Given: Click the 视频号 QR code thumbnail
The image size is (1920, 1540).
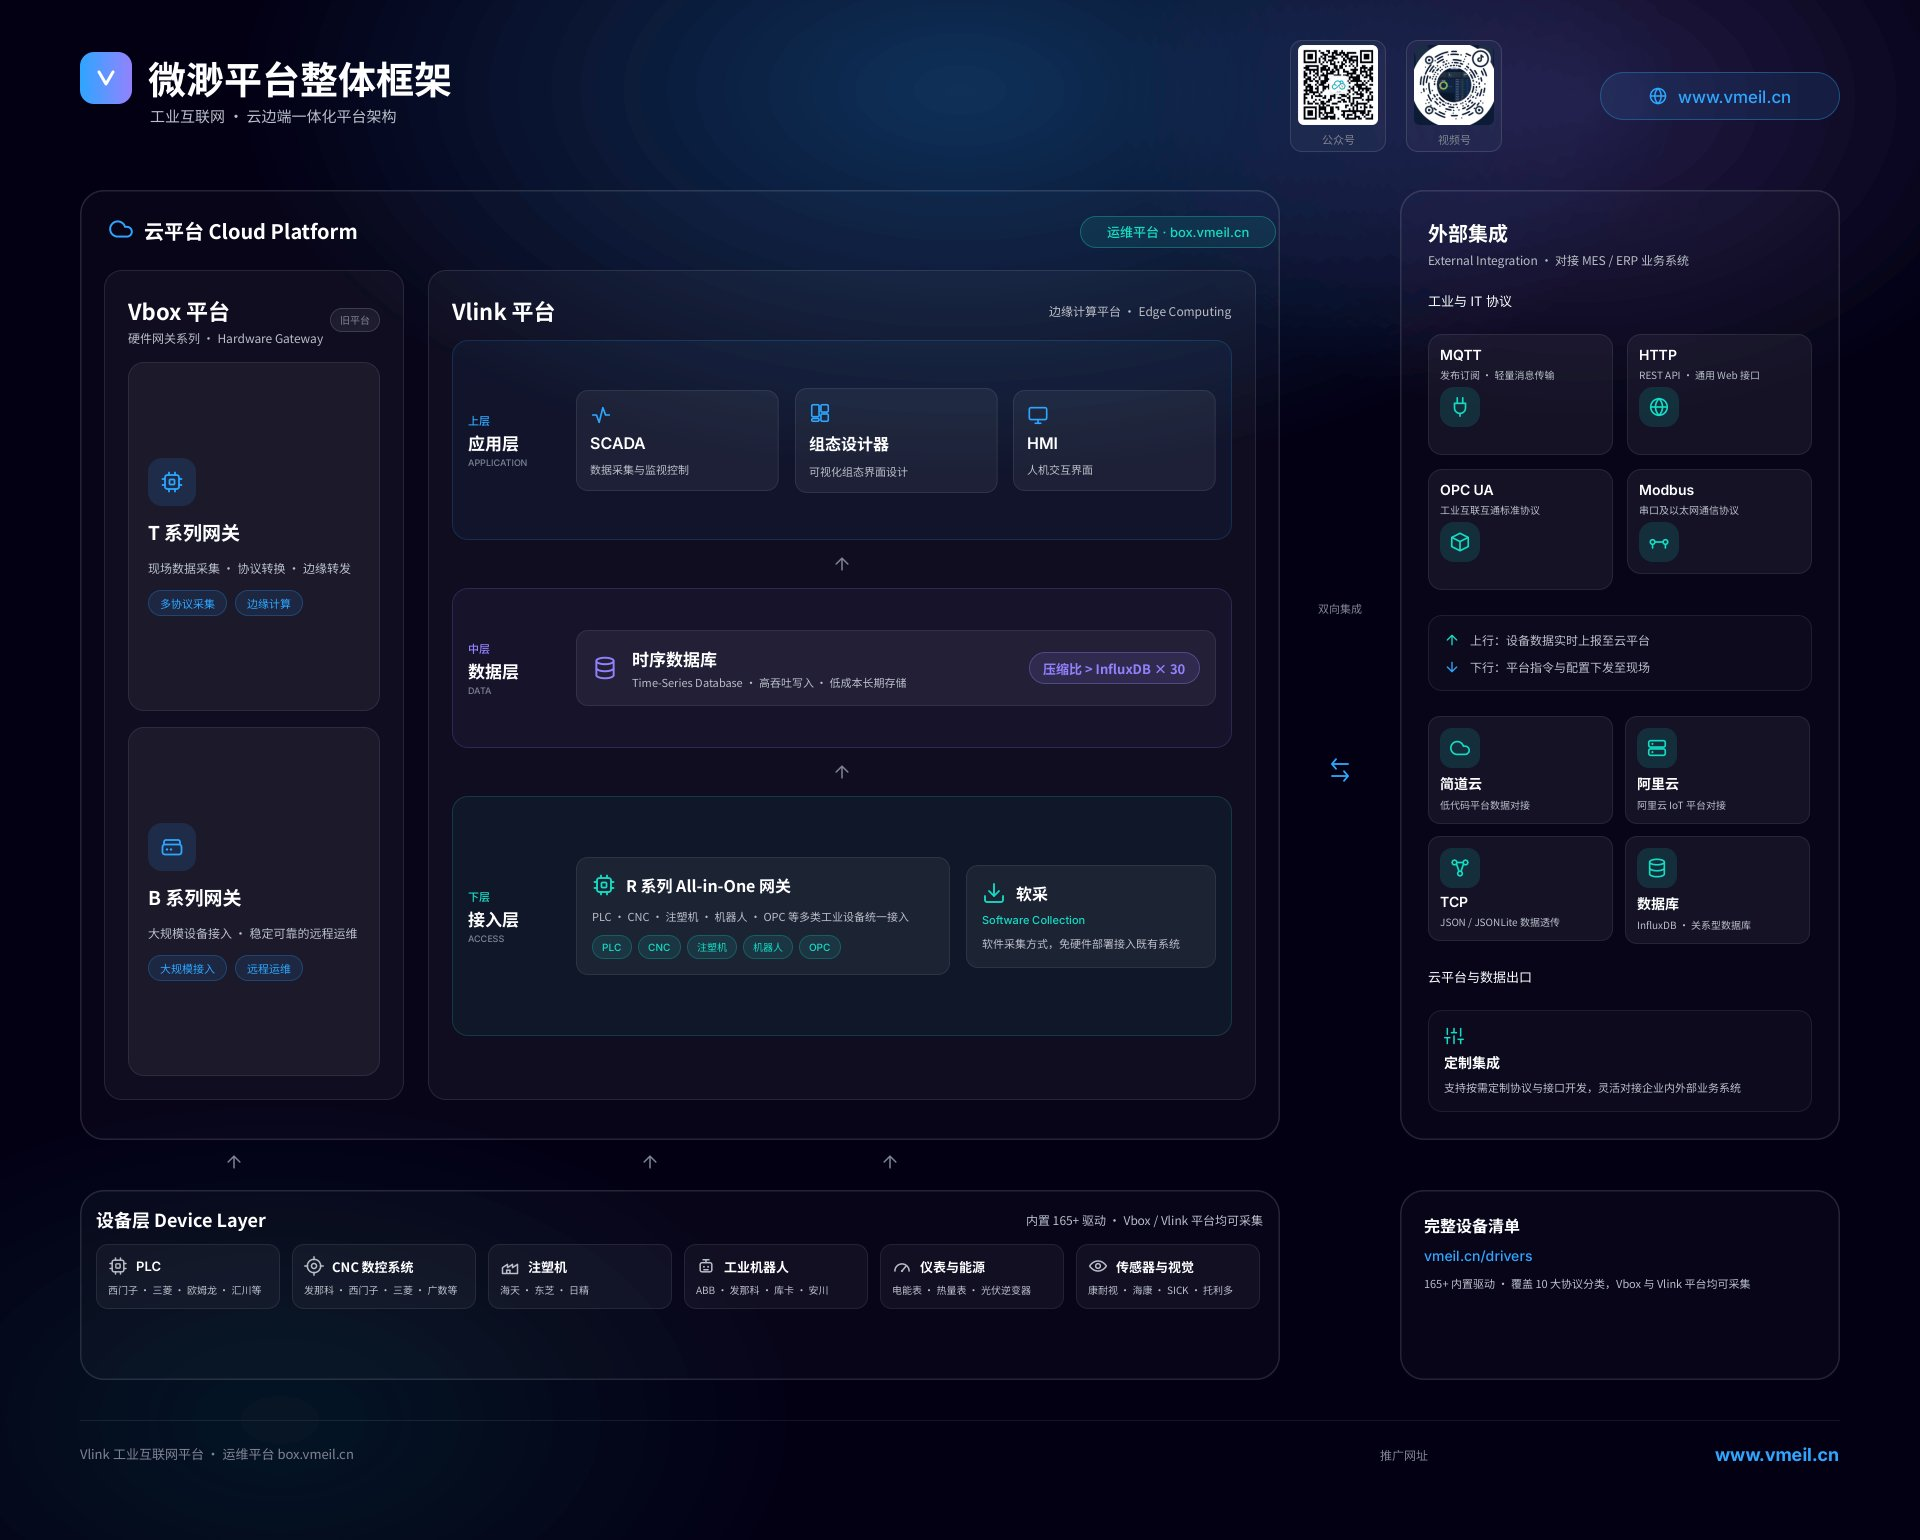Looking at the screenshot, I should pyautogui.click(x=1454, y=85).
